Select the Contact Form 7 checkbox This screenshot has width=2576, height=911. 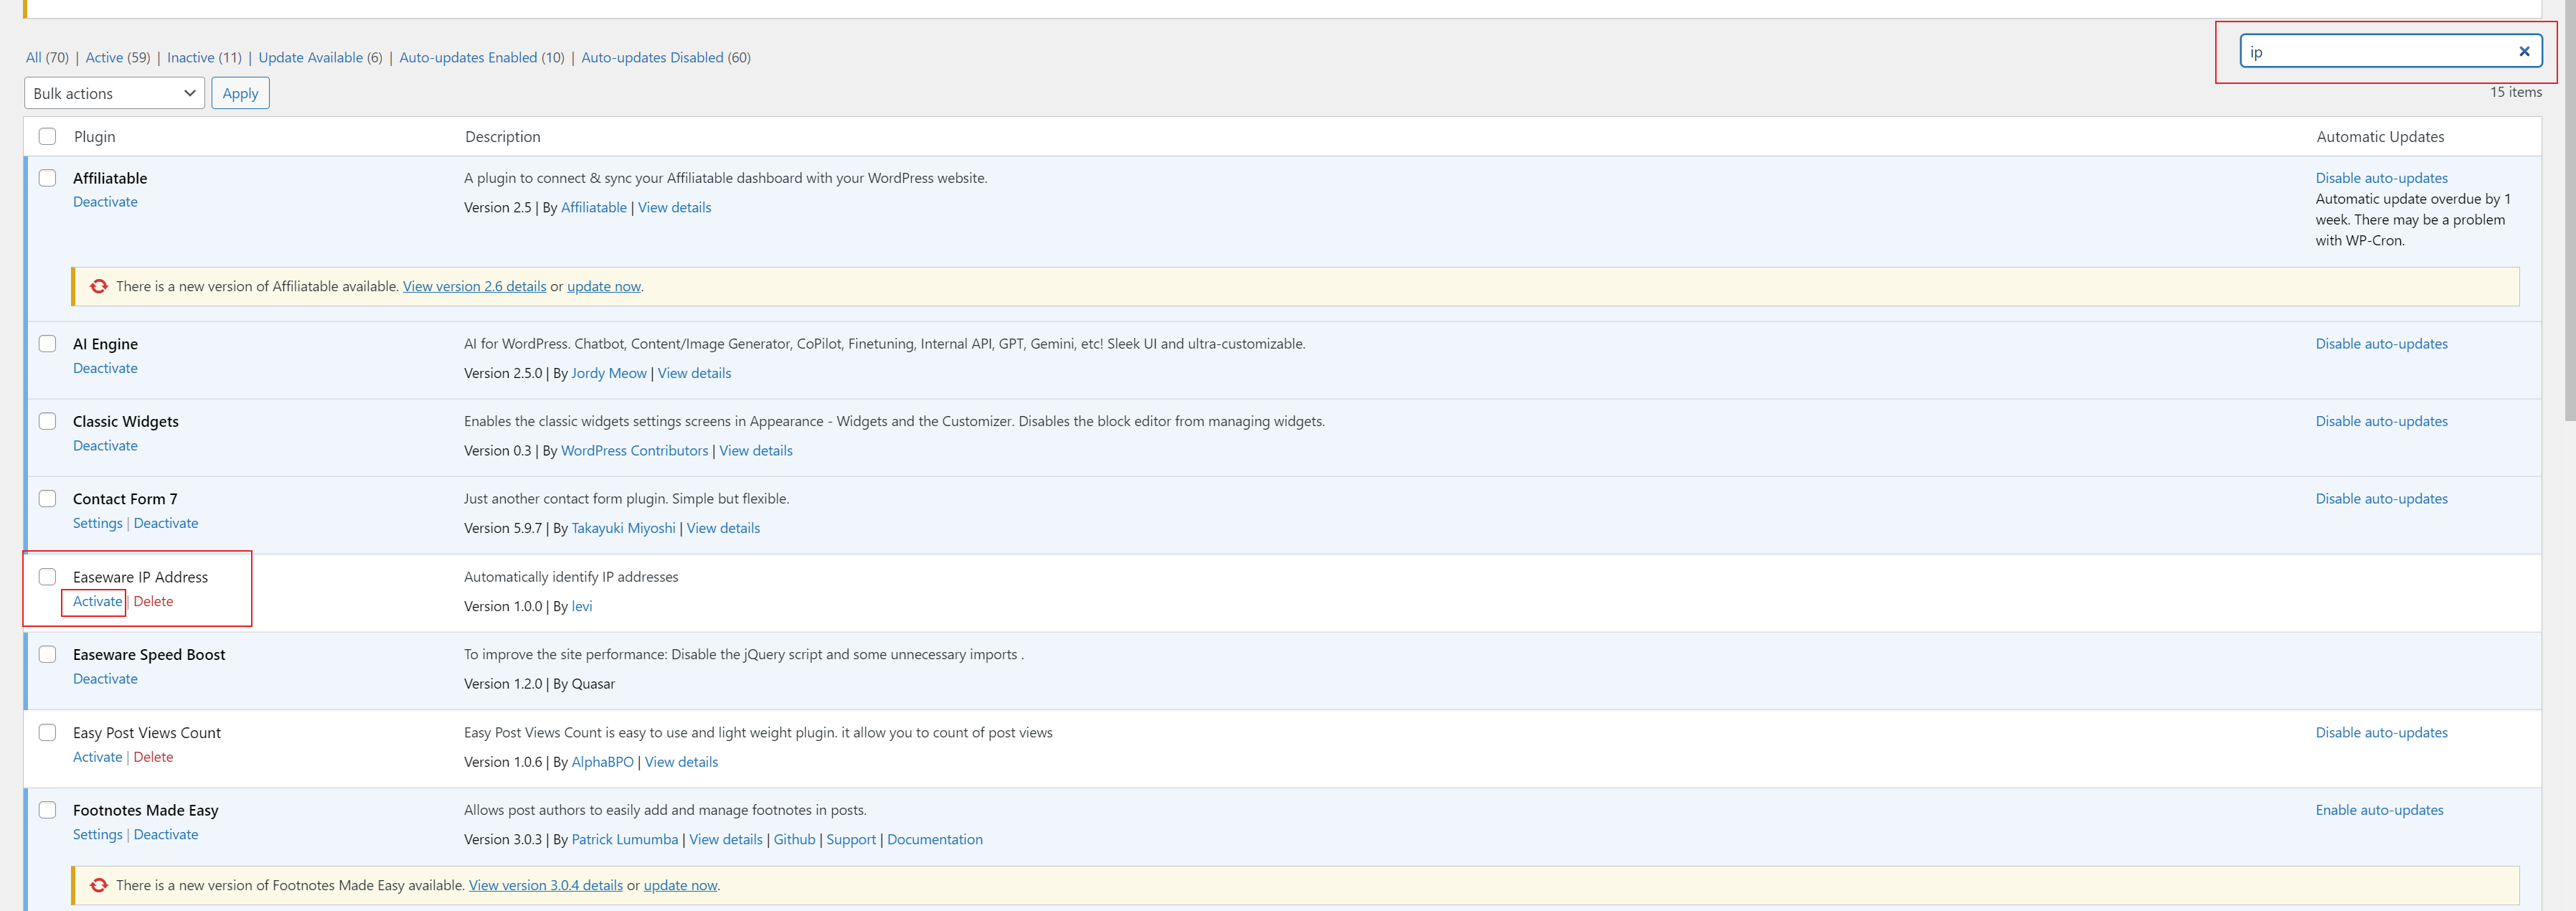click(47, 499)
